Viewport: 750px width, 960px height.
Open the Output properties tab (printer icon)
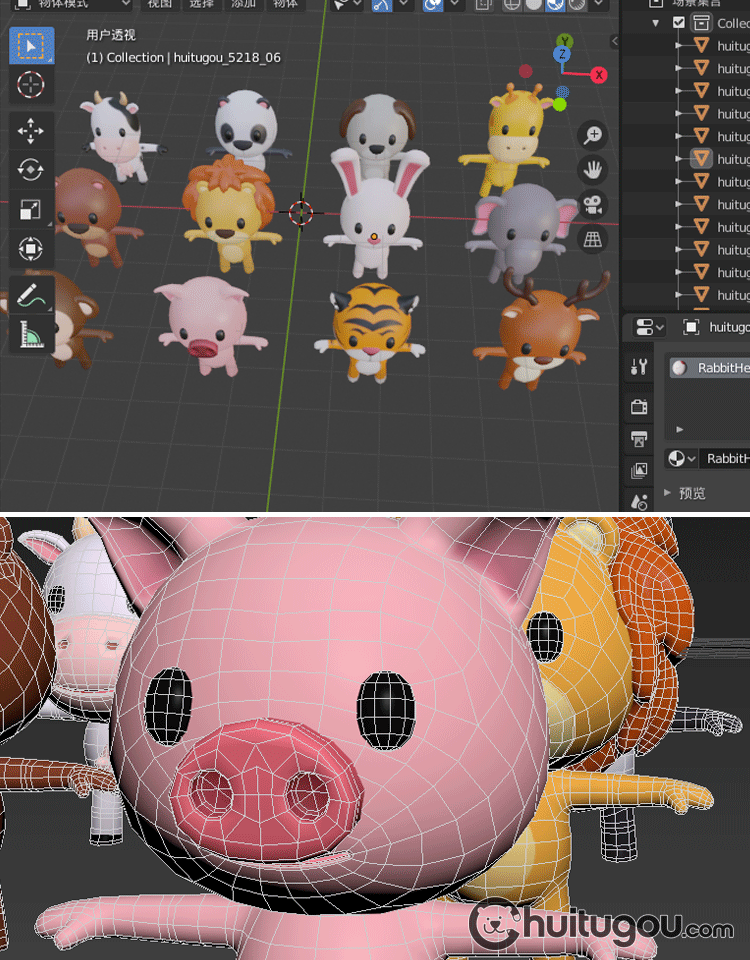639,438
